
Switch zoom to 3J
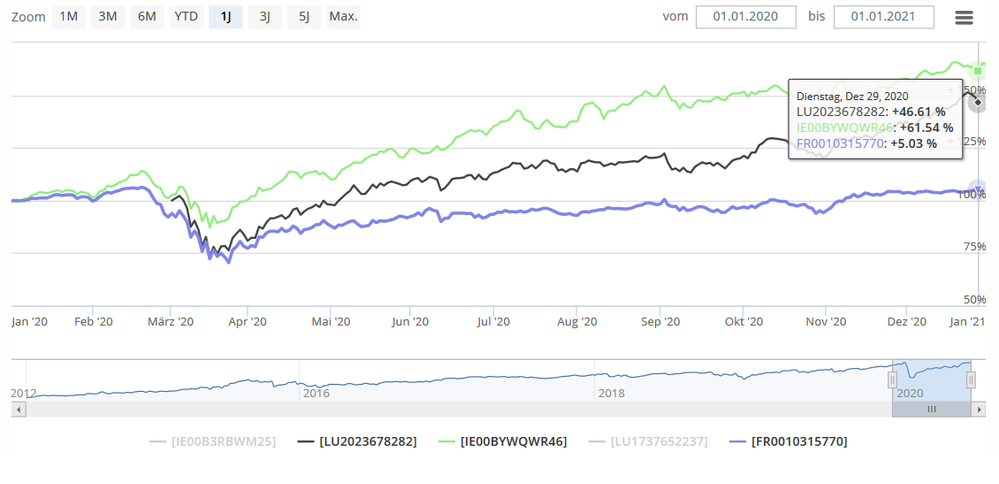pyautogui.click(x=264, y=17)
